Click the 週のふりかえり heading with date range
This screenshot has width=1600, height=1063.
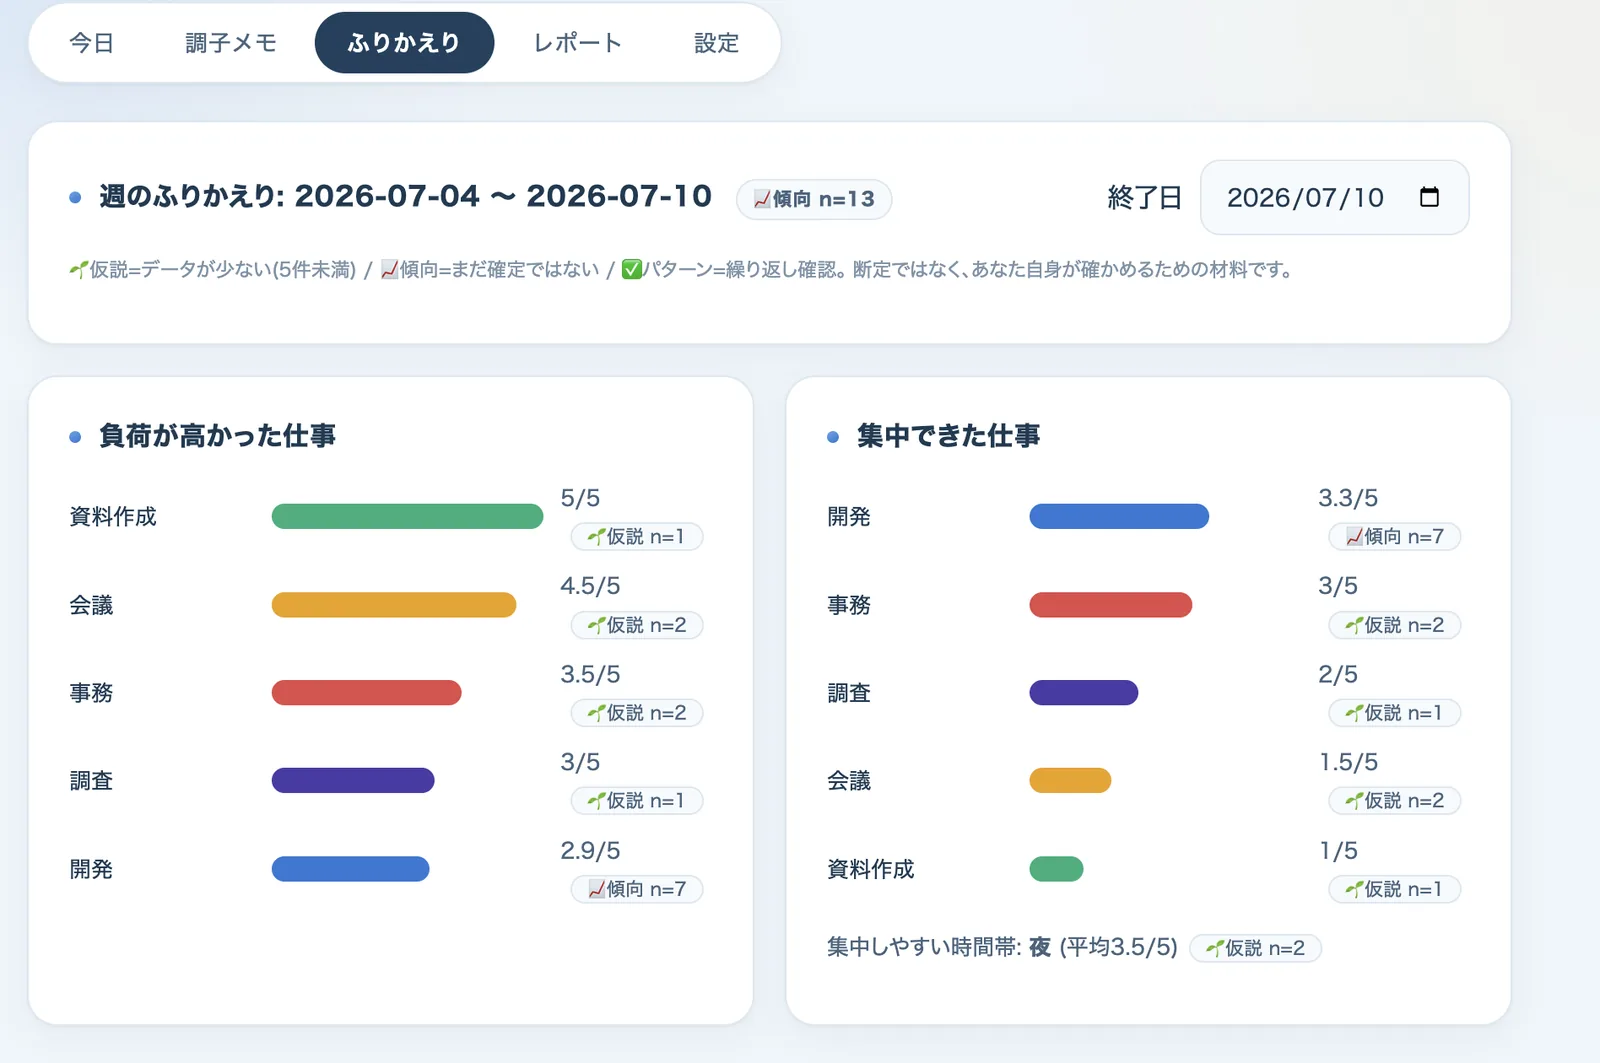pos(406,196)
